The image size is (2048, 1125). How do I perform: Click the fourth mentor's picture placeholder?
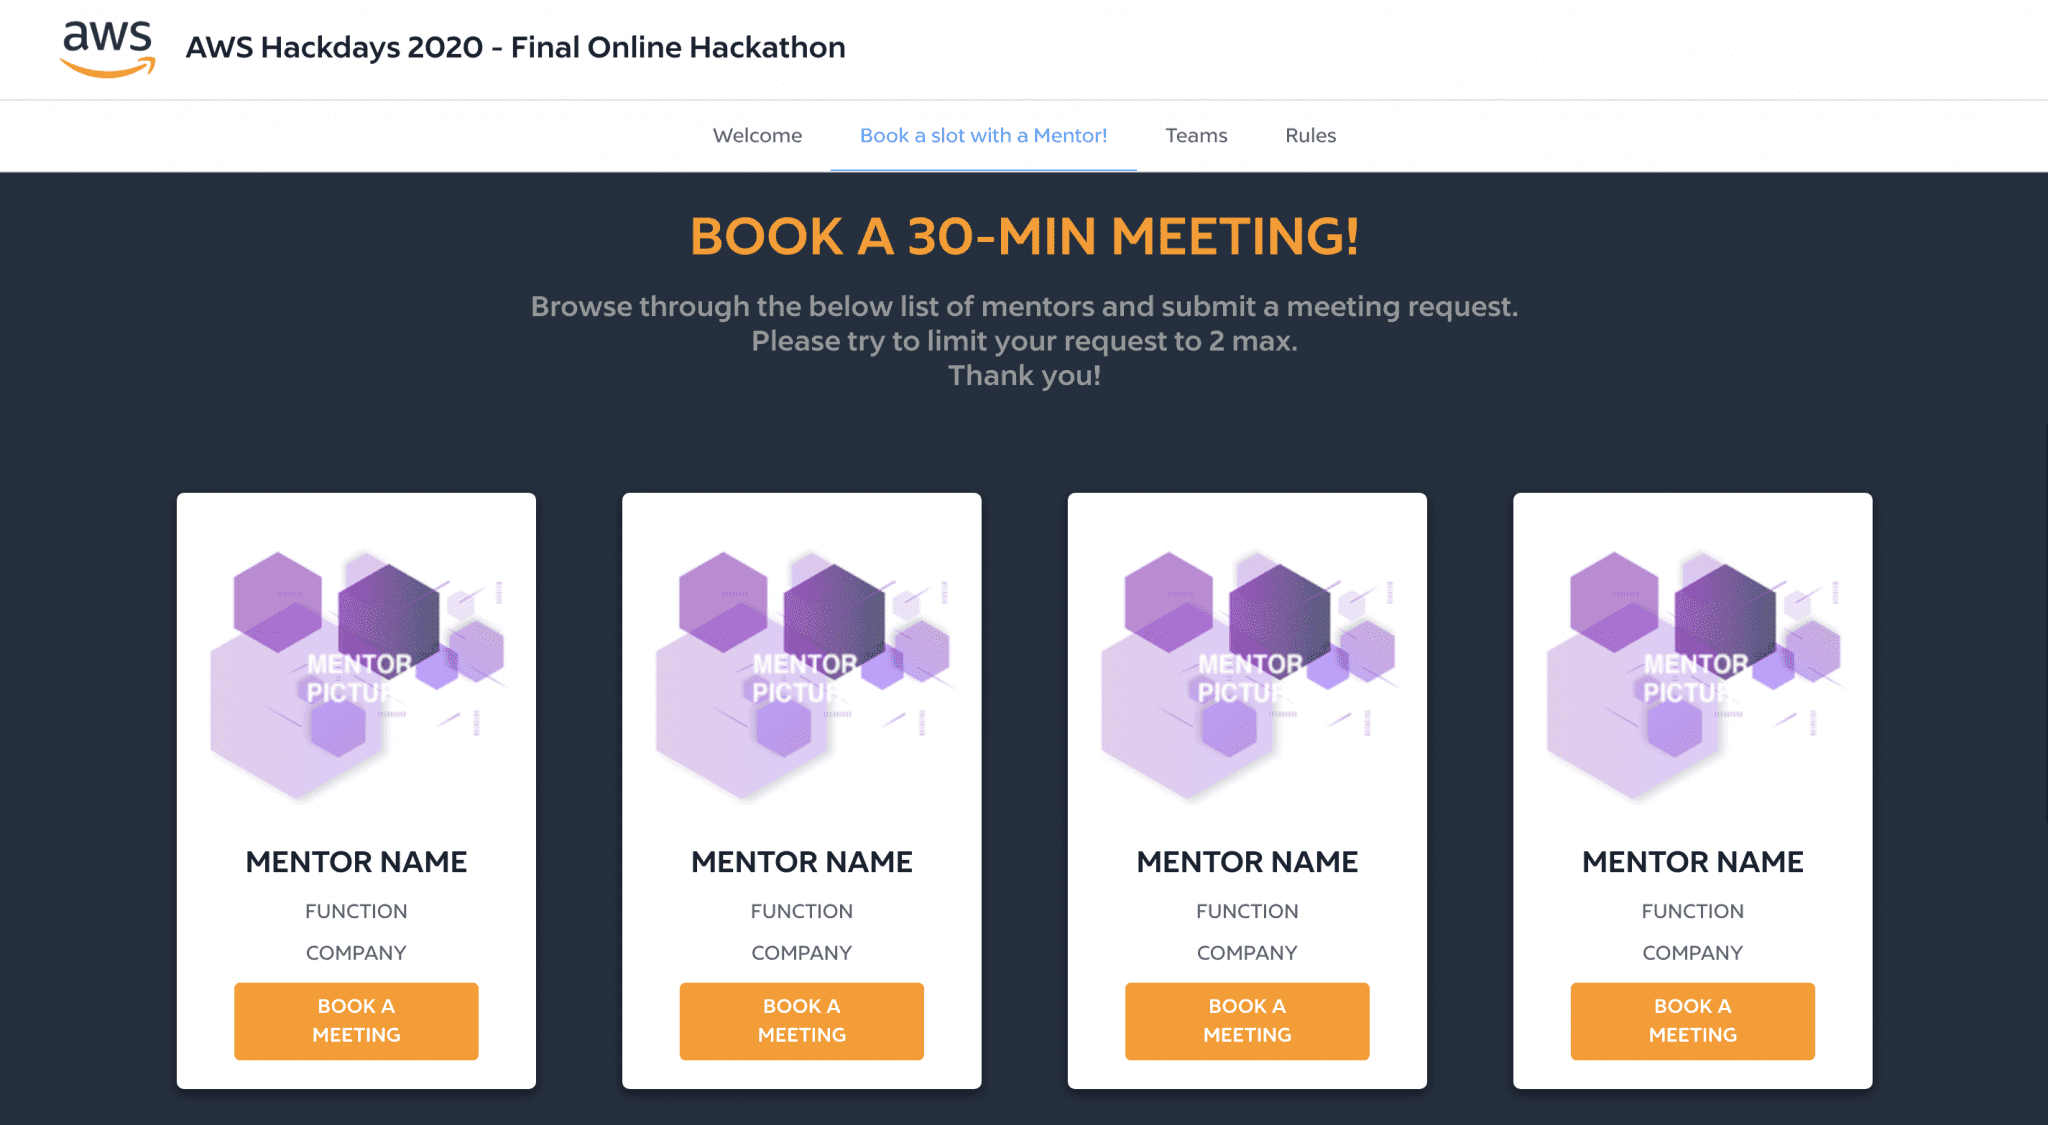coord(1692,670)
